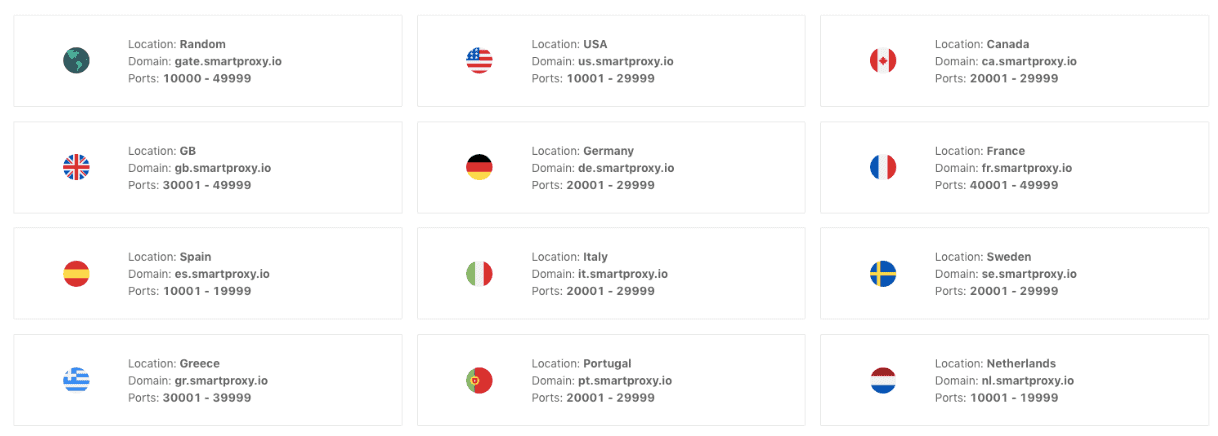
Task: Click the Sweden flag icon
Action: pos(883,273)
